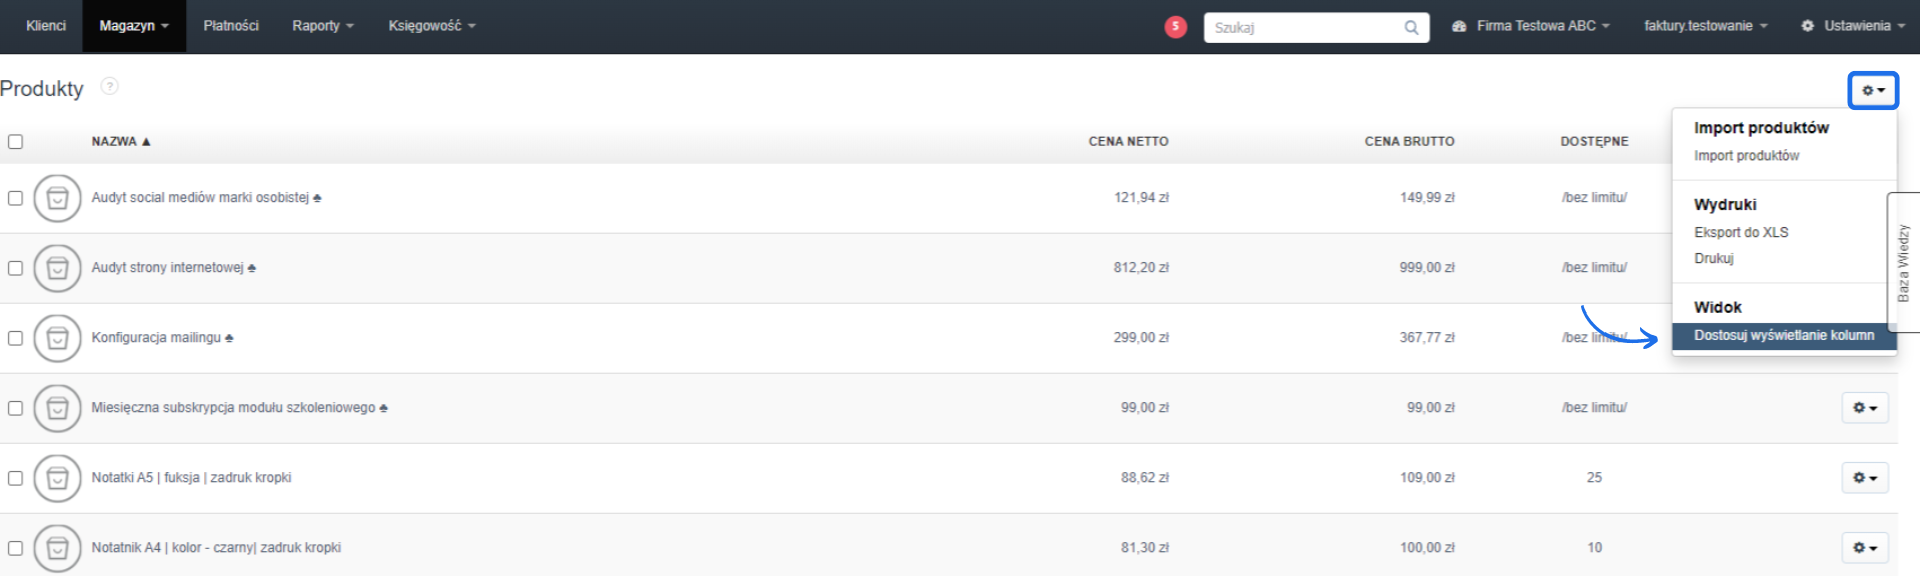Open the page gear menu at top right
Screen dimensions: 1920x580
(1872, 90)
